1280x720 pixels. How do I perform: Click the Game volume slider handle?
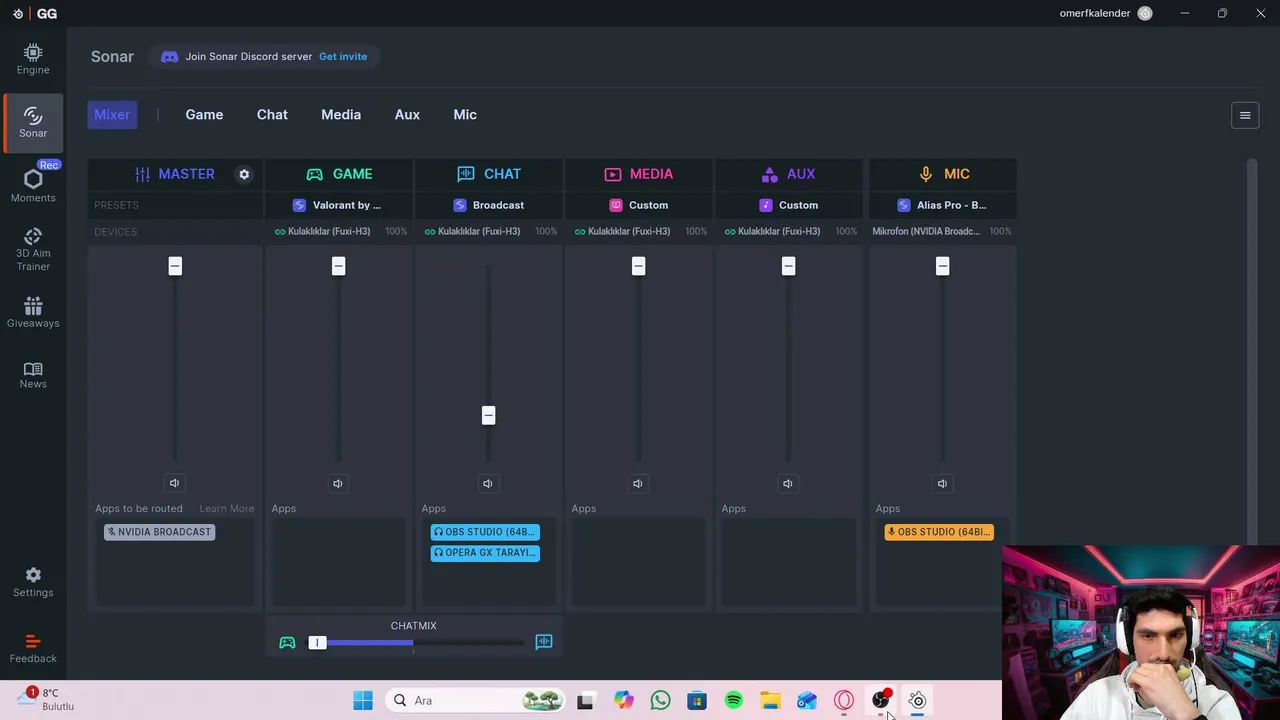click(x=338, y=266)
